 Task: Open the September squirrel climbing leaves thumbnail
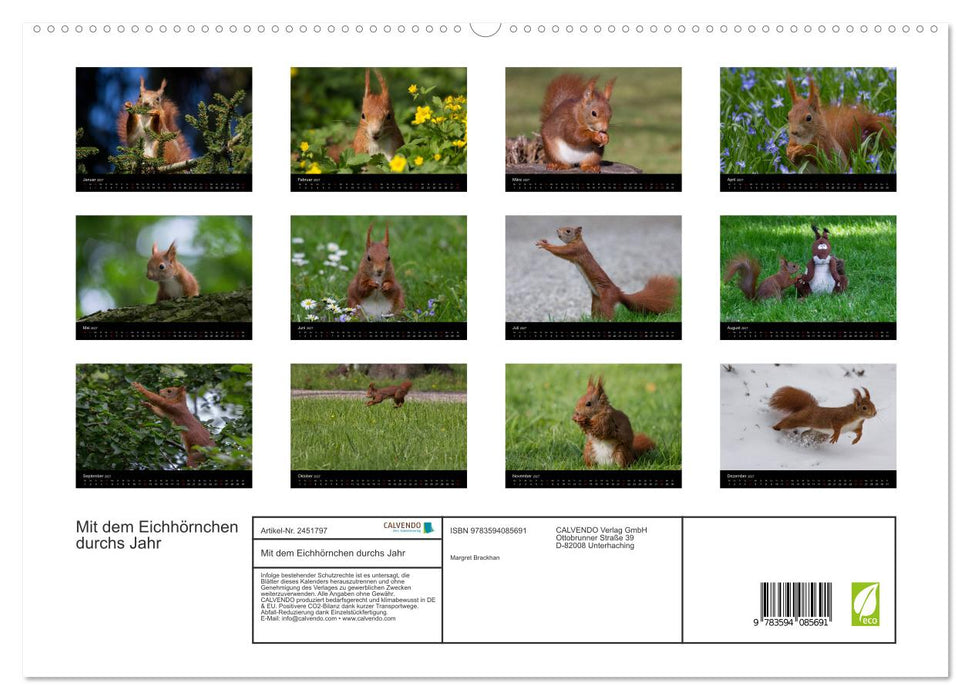pos(164,426)
